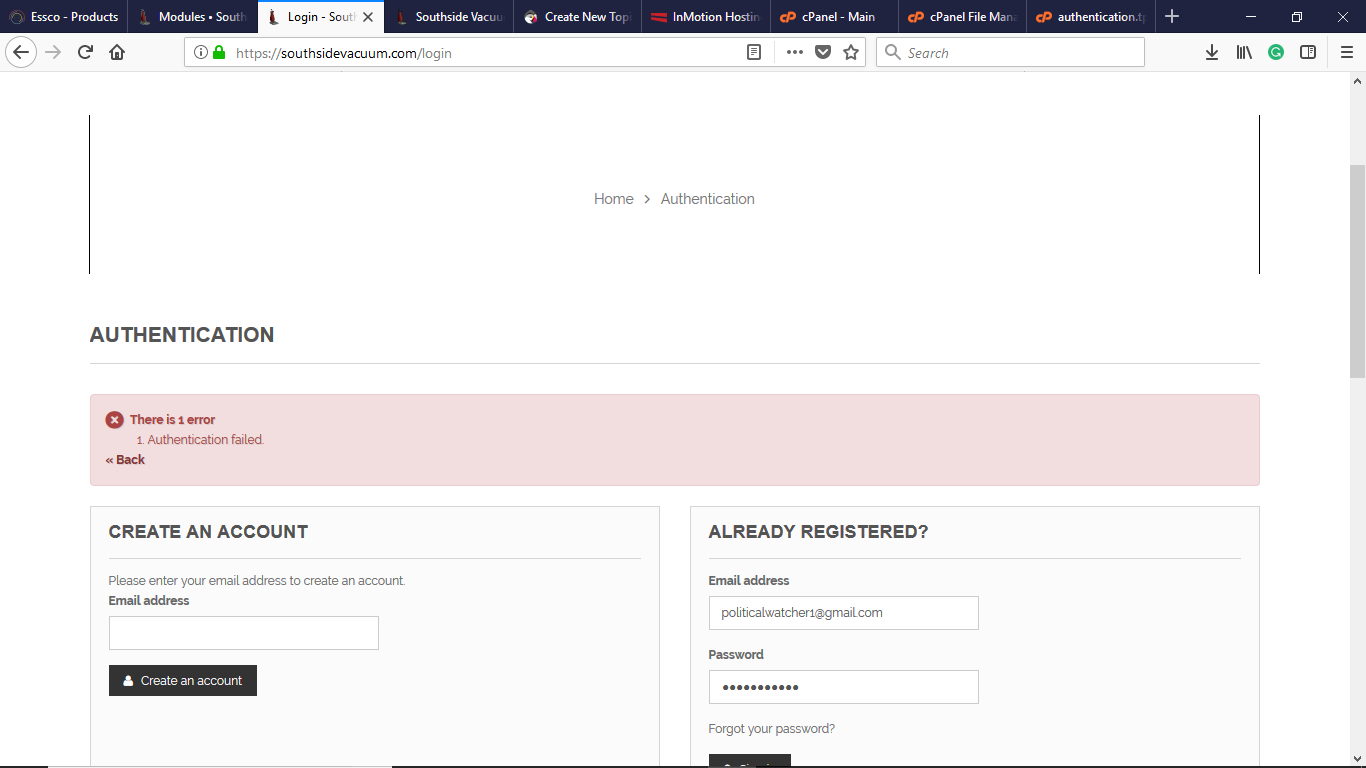Switch to the Modules tab
The width and height of the screenshot is (1366, 768).
tap(192, 17)
